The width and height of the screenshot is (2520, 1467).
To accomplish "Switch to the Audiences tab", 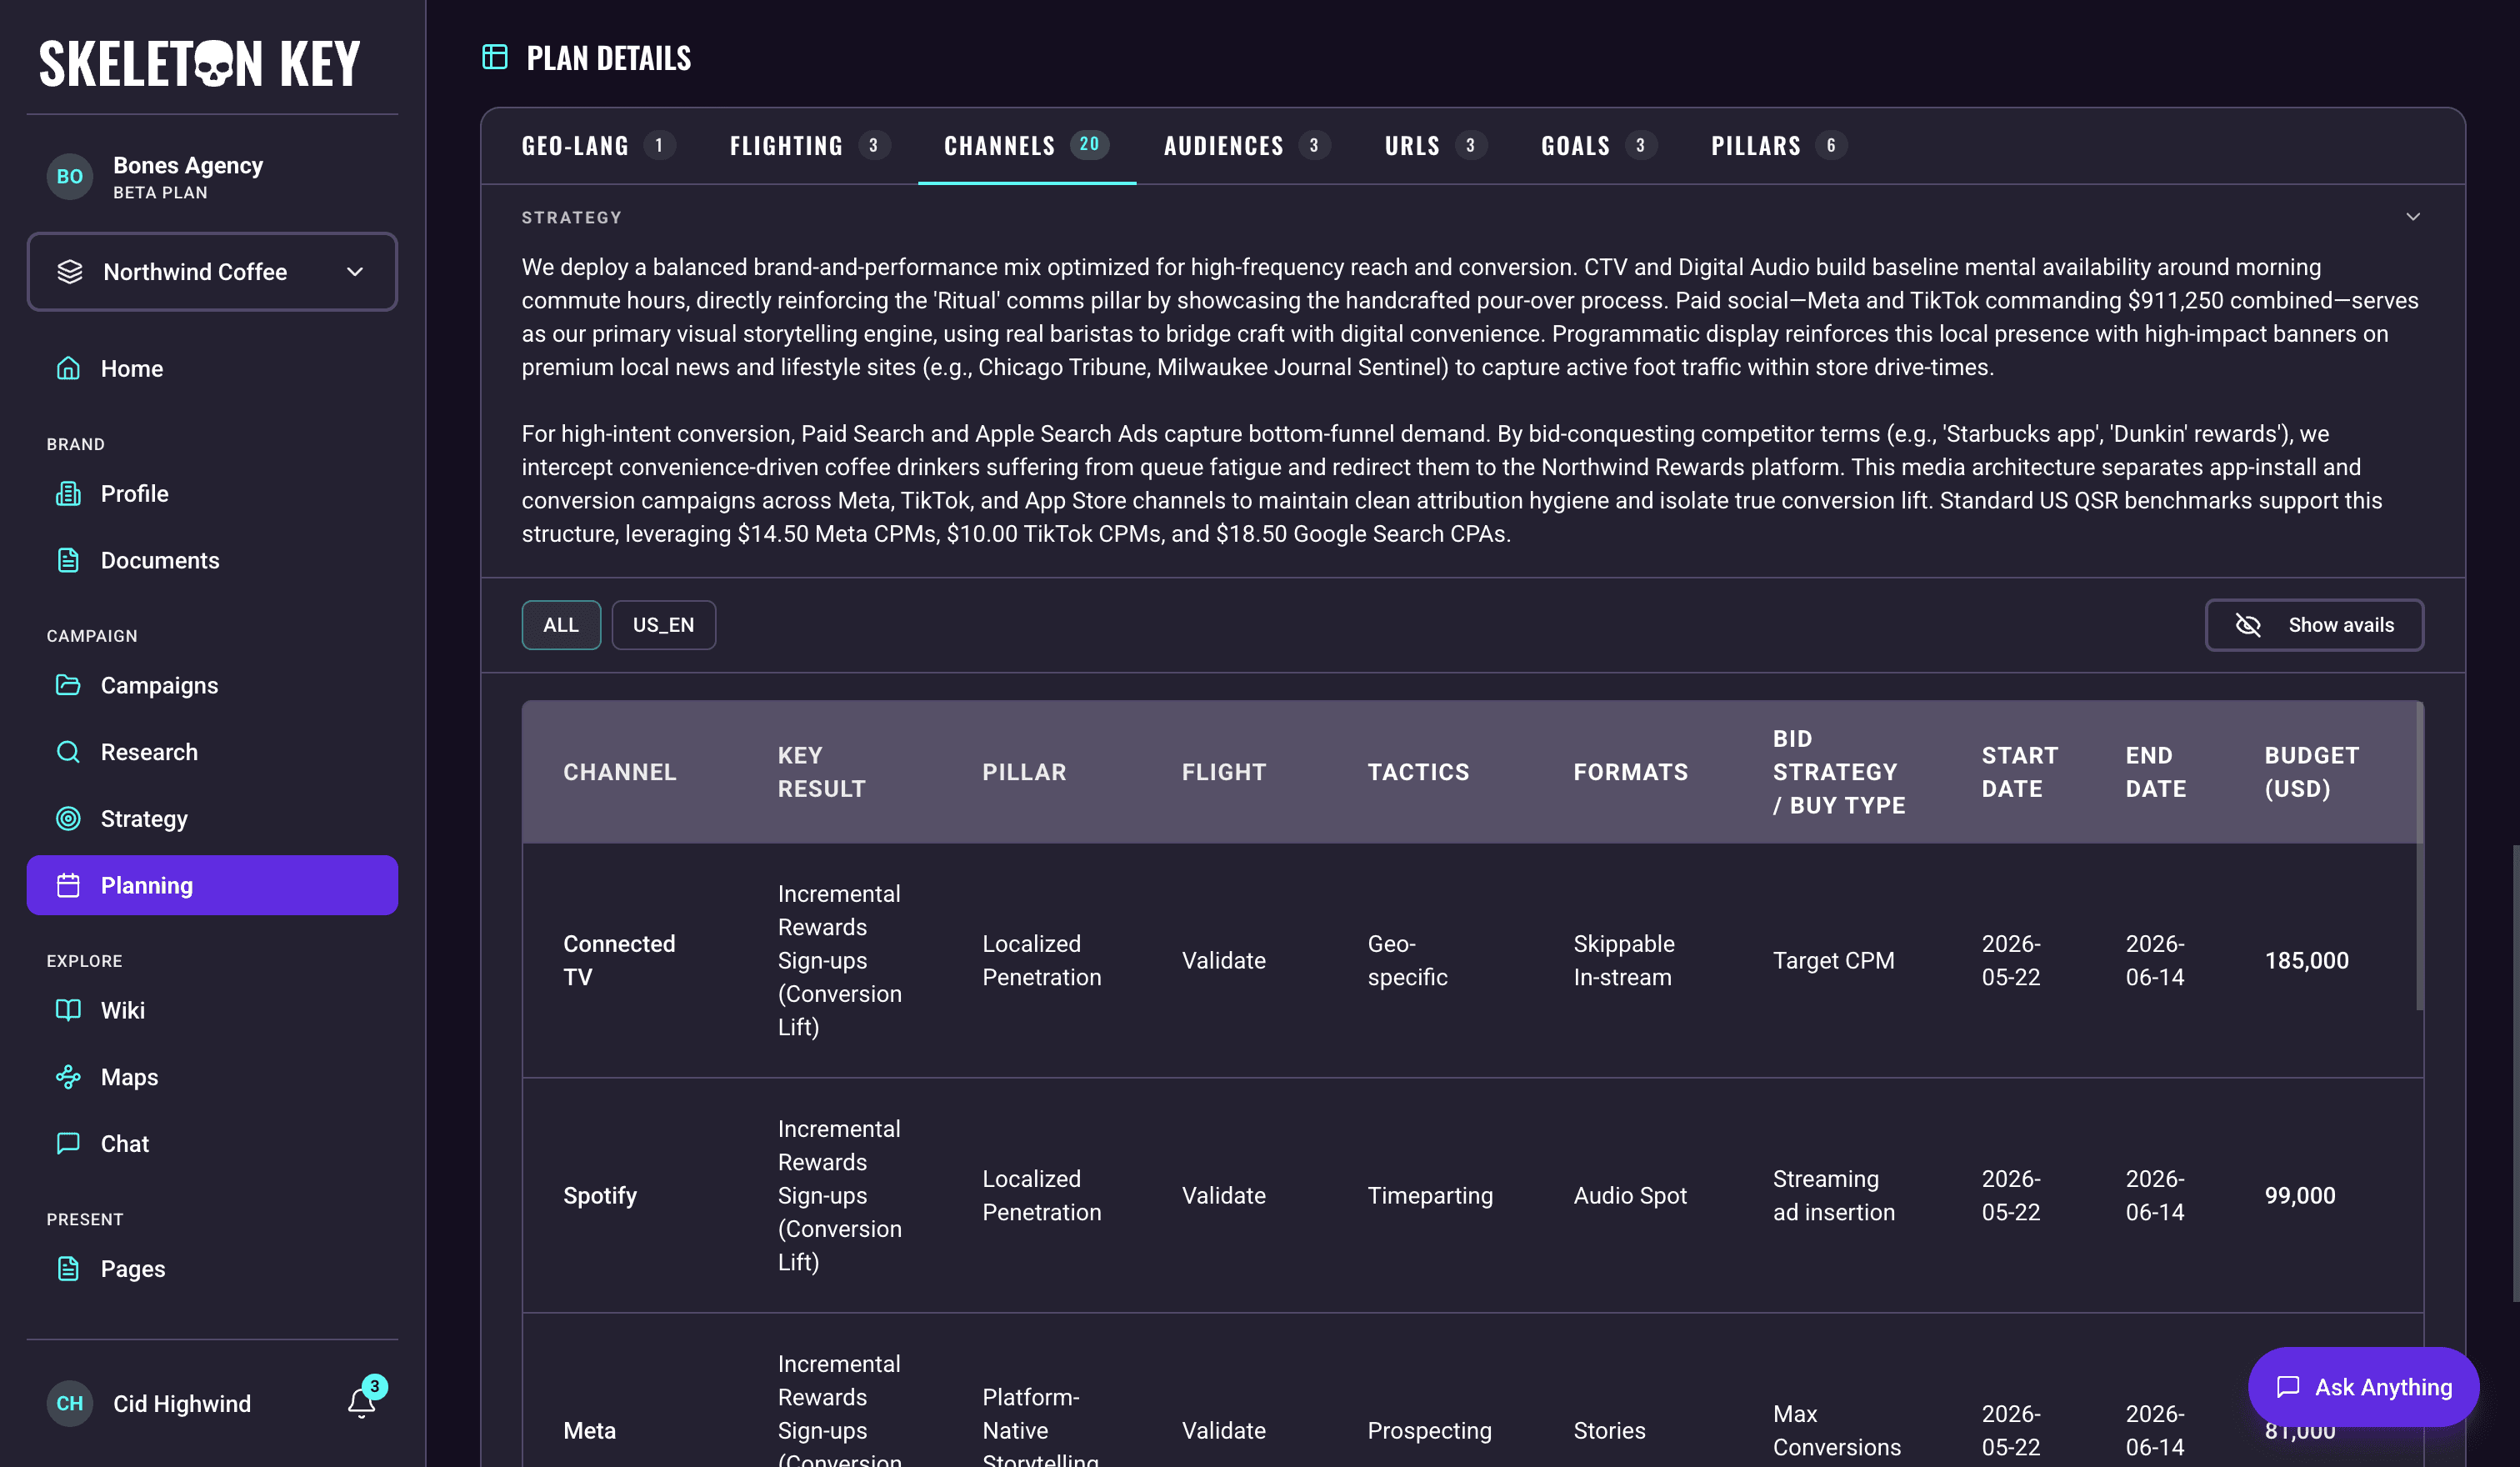I will (x=1247, y=146).
